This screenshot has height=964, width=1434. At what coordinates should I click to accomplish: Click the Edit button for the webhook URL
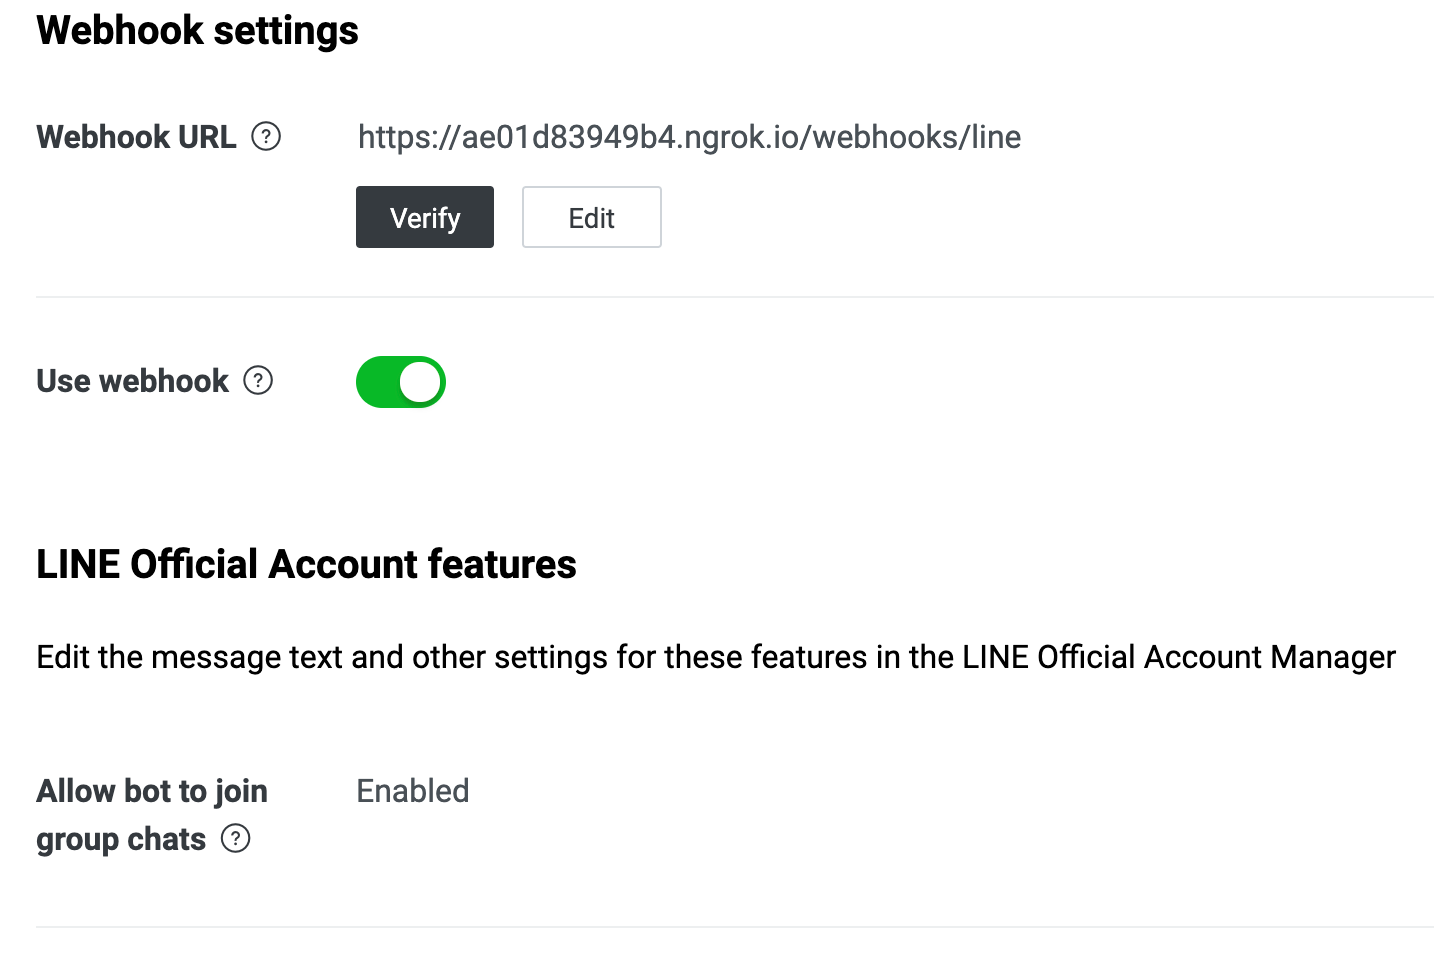pyautogui.click(x=592, y=217)
